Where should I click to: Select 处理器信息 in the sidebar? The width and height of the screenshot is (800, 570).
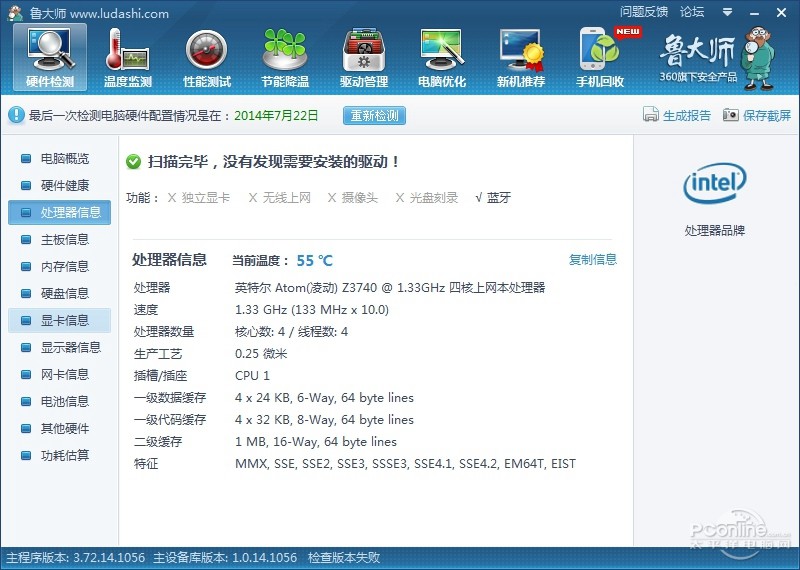(x=60, y=212)
